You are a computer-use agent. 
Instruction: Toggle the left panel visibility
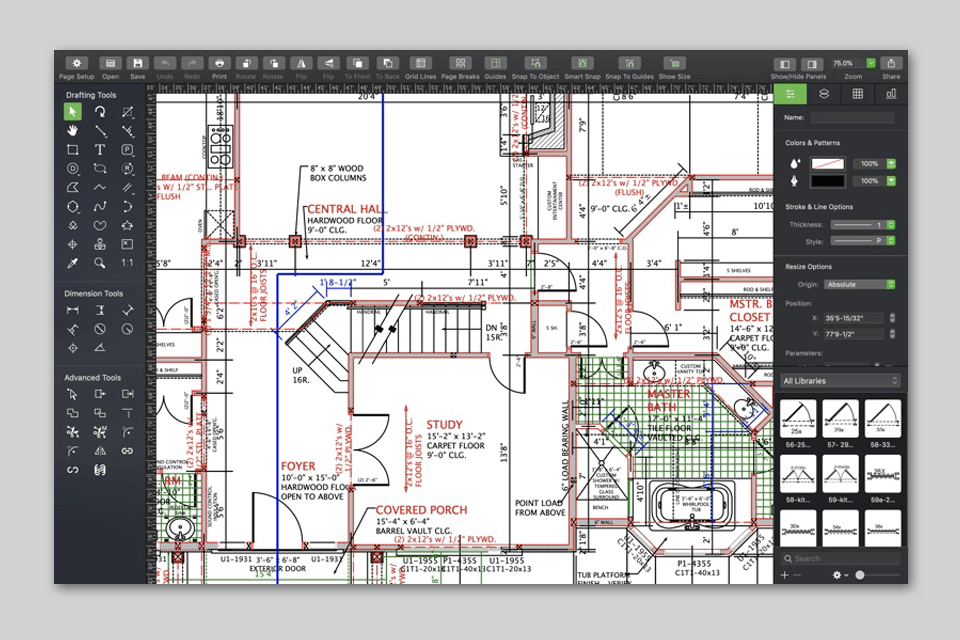coord(784,64)
